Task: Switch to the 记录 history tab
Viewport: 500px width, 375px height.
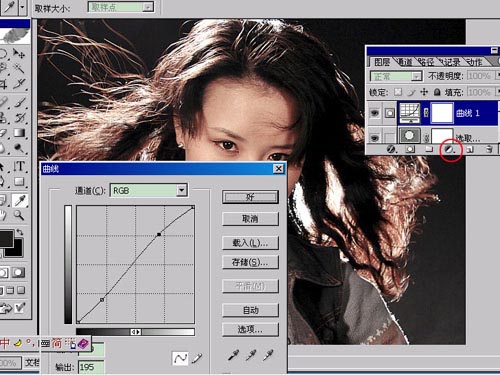Action: click(450, 62)
